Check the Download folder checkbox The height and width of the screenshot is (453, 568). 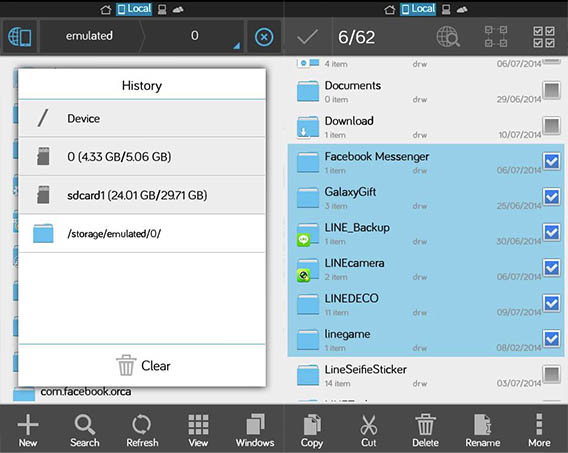point(551,126)
